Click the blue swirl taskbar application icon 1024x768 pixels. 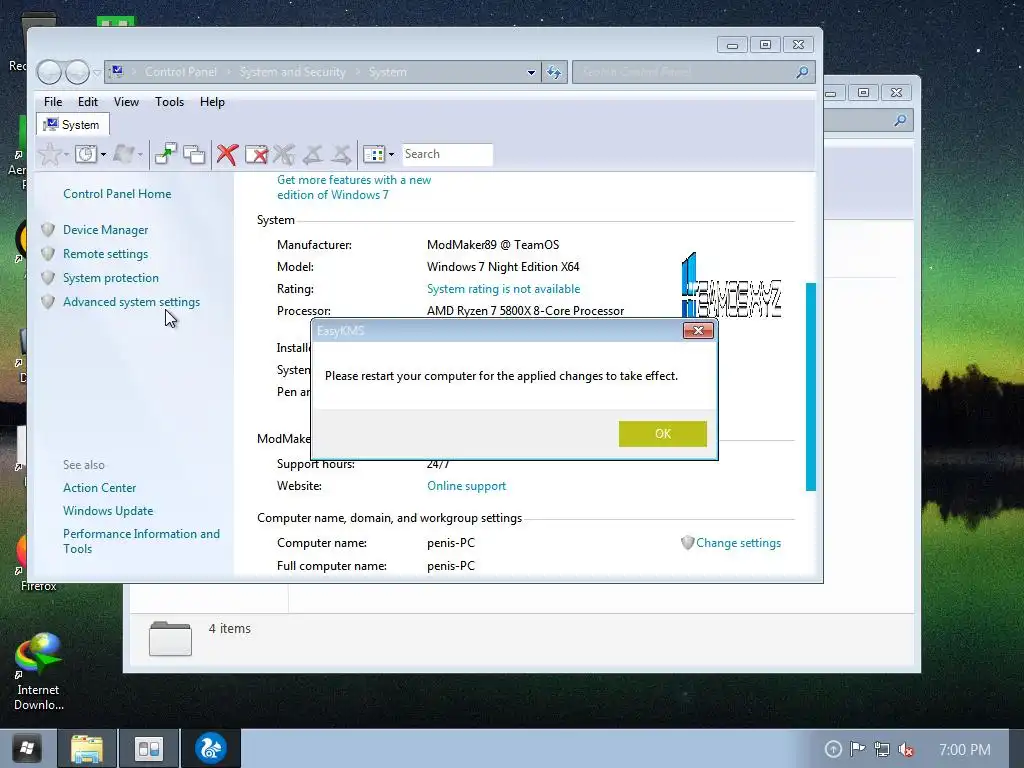click(x=210, y=748)
